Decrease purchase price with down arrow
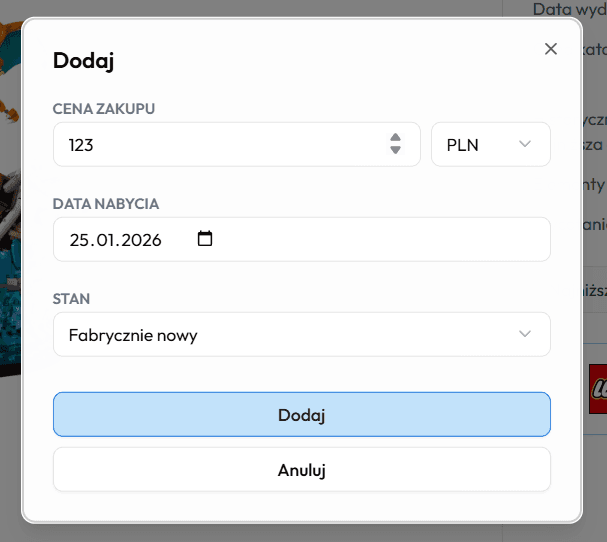The height and width of the screenshot is (542, 607). pos(395,150)
